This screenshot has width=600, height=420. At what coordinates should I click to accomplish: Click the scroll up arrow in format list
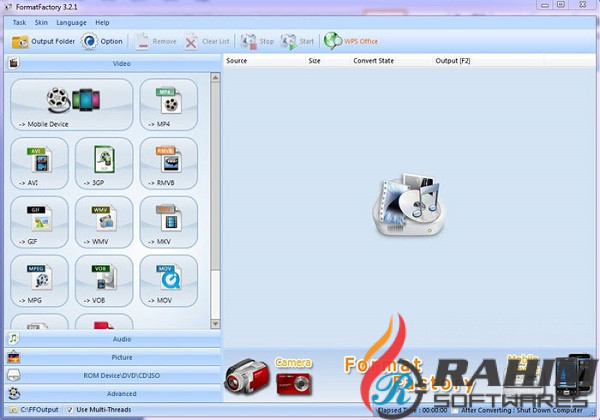point(215,77)
